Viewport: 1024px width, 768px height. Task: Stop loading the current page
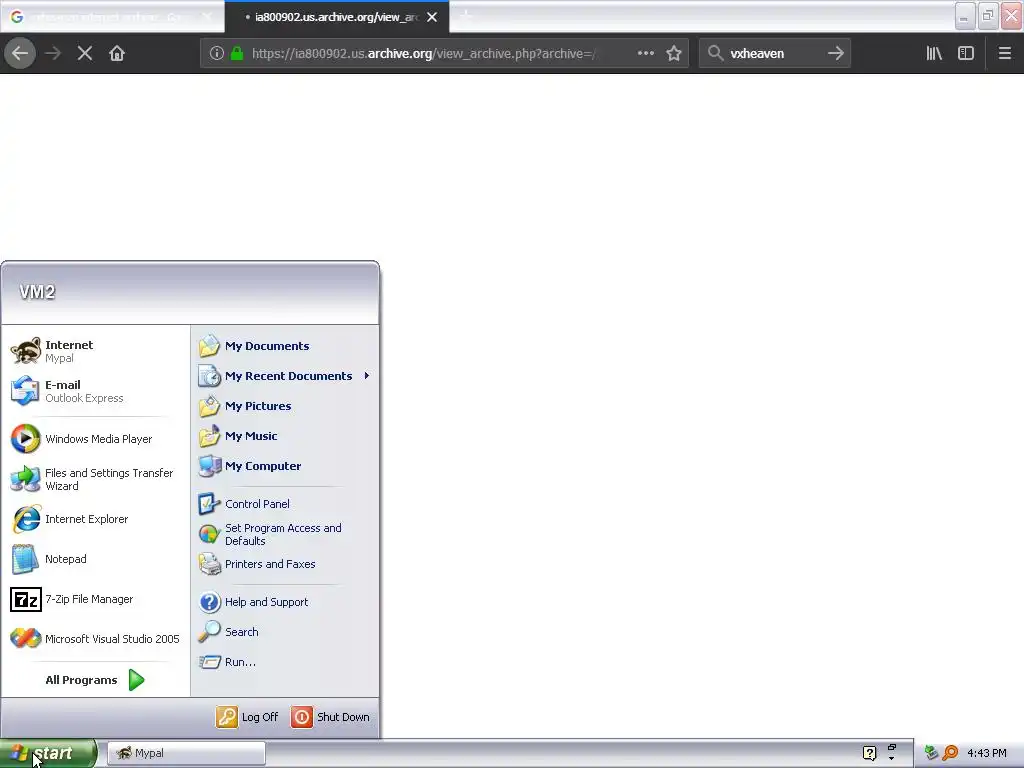(85, 54)
